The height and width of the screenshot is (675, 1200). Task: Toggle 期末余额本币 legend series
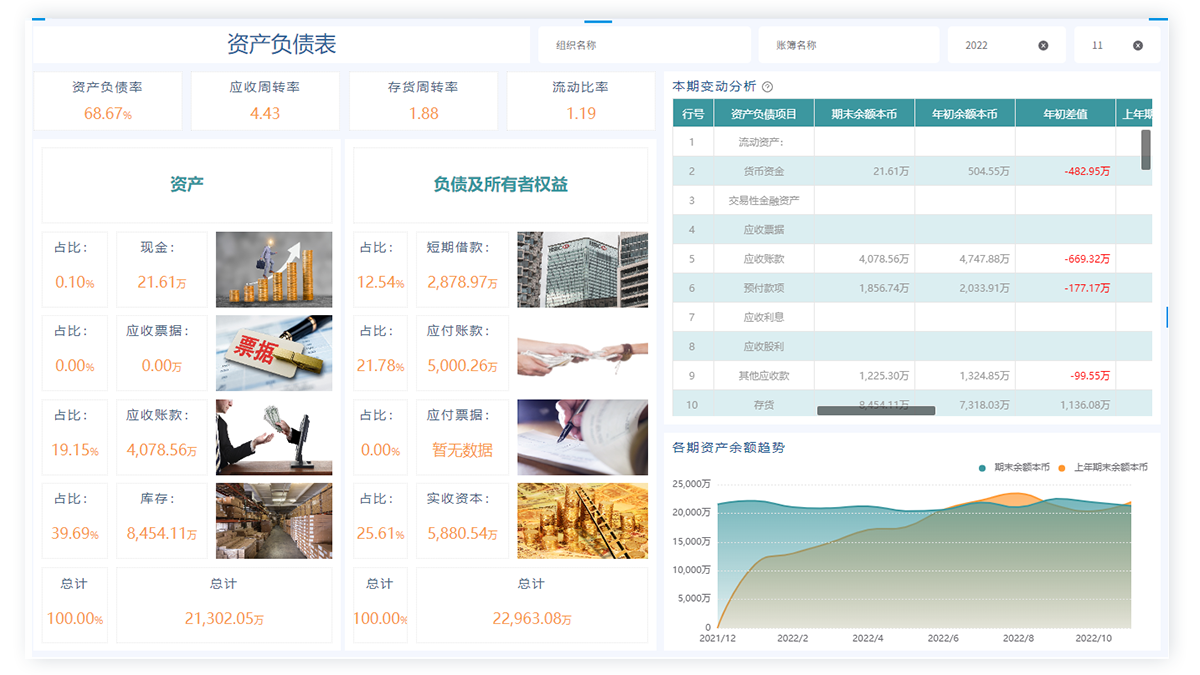1015,467
